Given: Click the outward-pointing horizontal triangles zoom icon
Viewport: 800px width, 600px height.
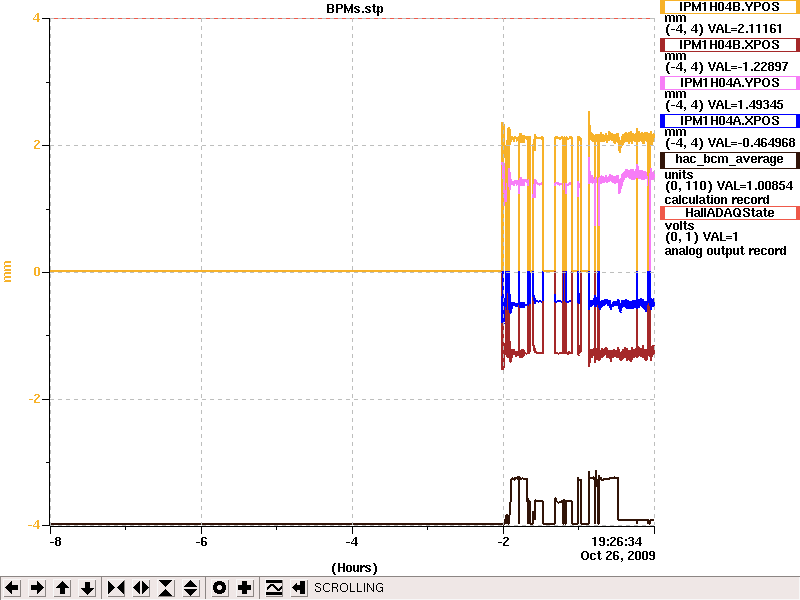Looking at the screenshot, I should (141, 588).
